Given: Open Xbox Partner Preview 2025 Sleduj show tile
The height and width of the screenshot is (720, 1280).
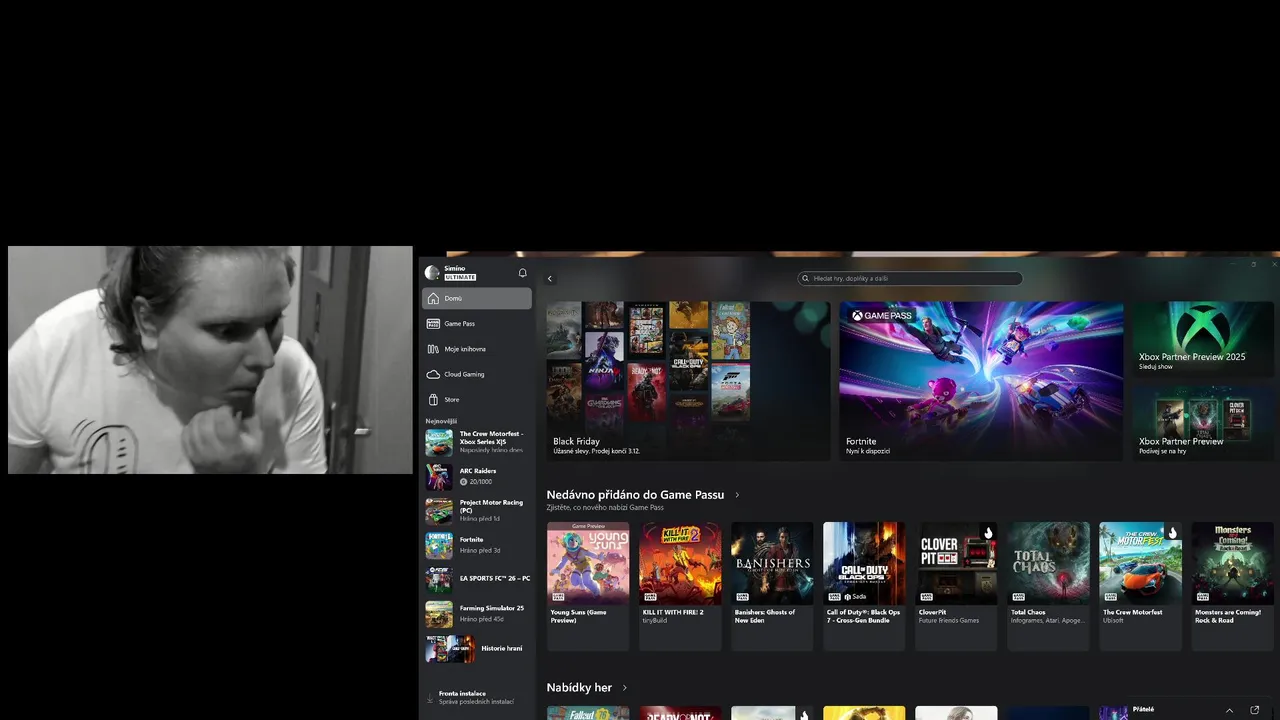Looking at the screenshot, I should click(1204, 340).
